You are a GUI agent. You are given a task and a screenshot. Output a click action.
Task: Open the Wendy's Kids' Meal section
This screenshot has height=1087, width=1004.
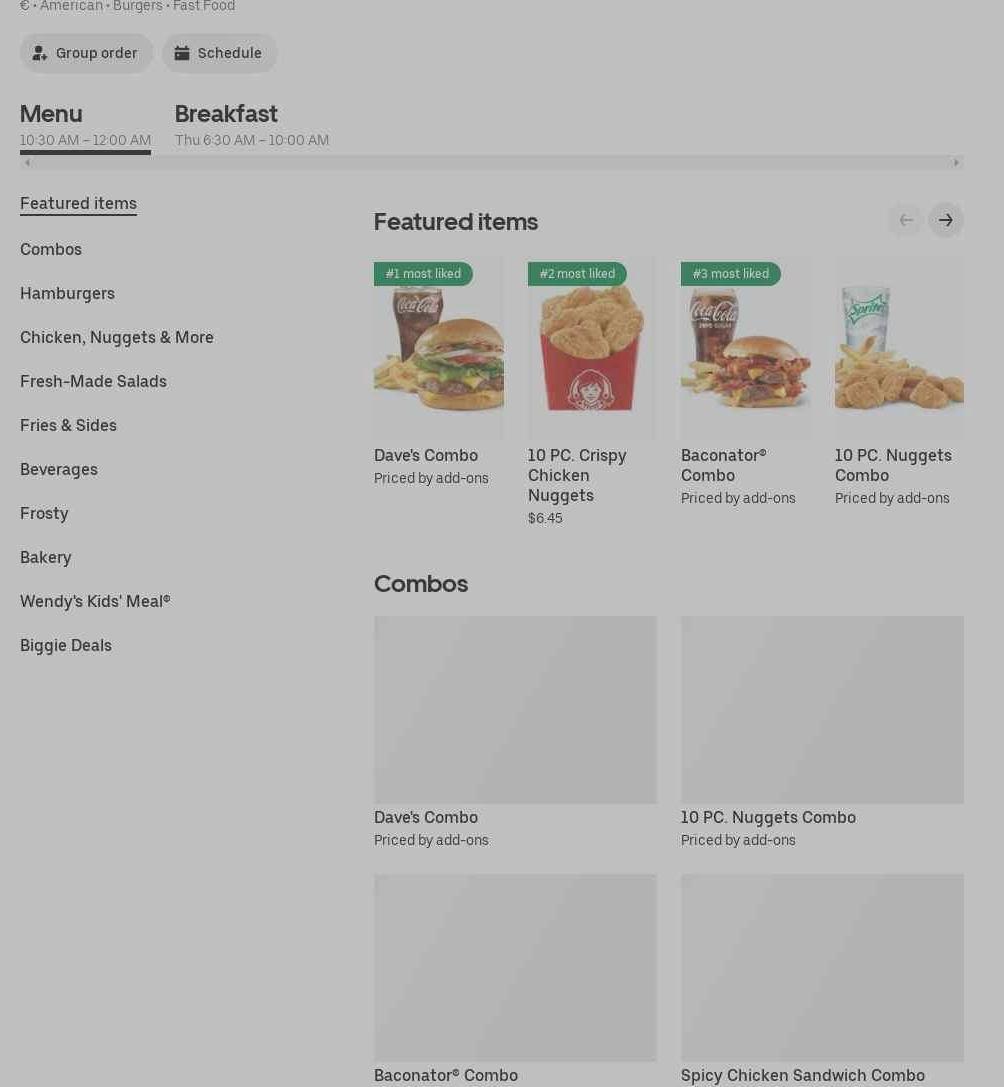pyautogui.click(x=95, y=601)
